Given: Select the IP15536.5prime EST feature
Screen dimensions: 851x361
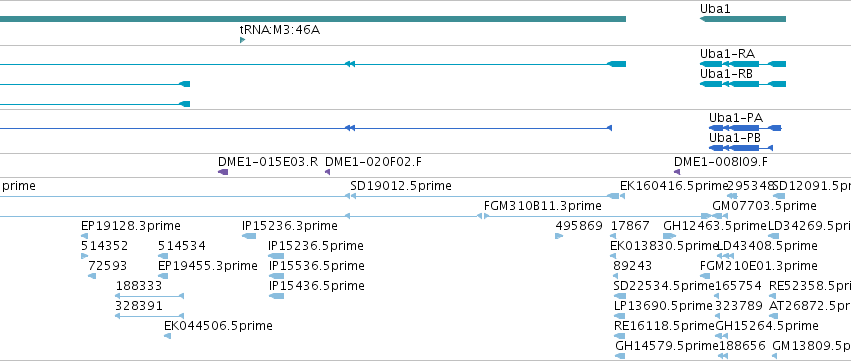Looking at the screenshot, I should point(276,276).
